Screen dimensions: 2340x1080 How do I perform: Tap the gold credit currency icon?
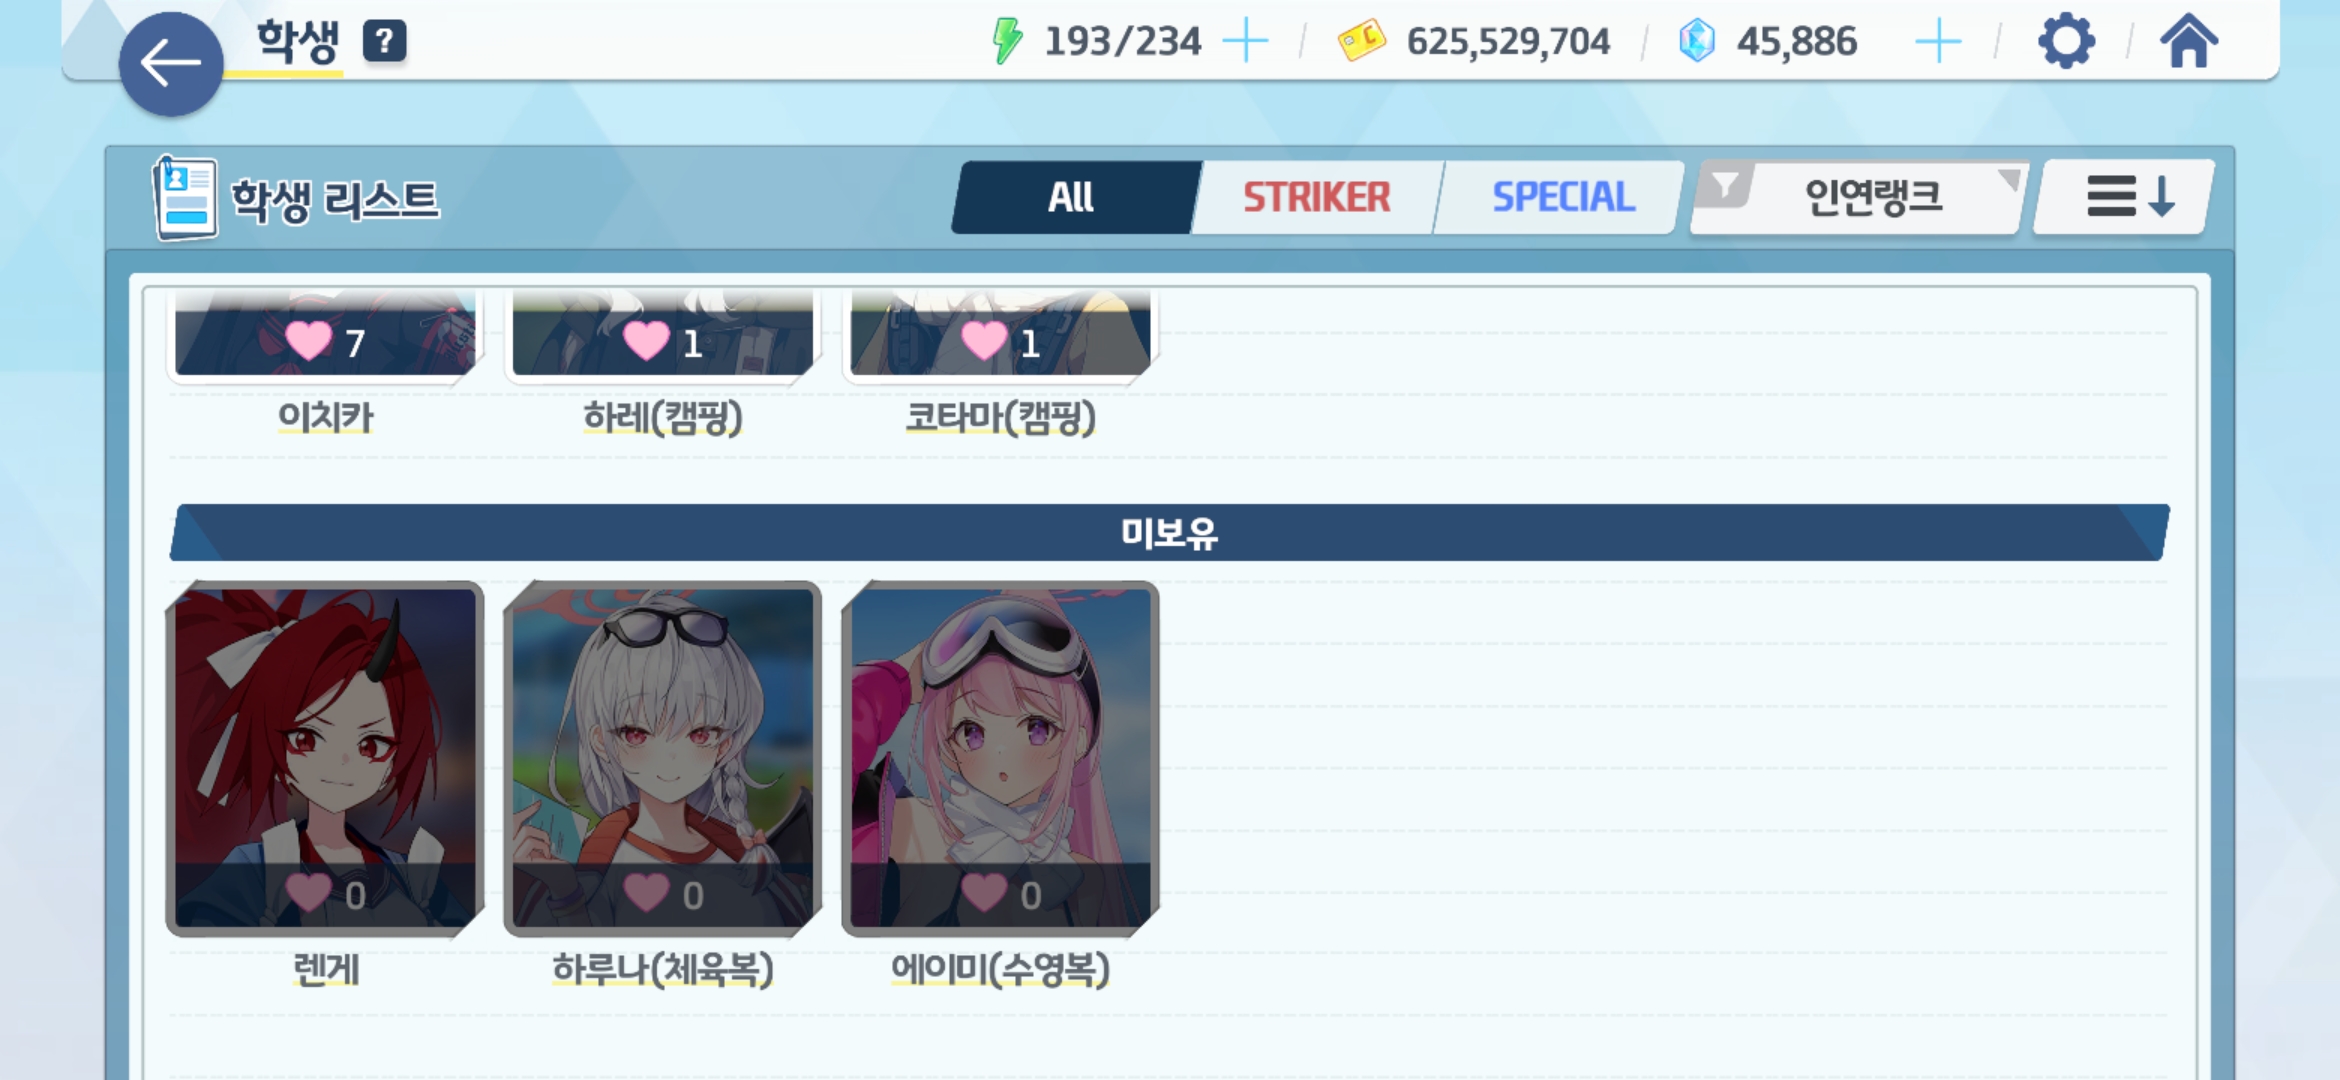click(1362, 41)
